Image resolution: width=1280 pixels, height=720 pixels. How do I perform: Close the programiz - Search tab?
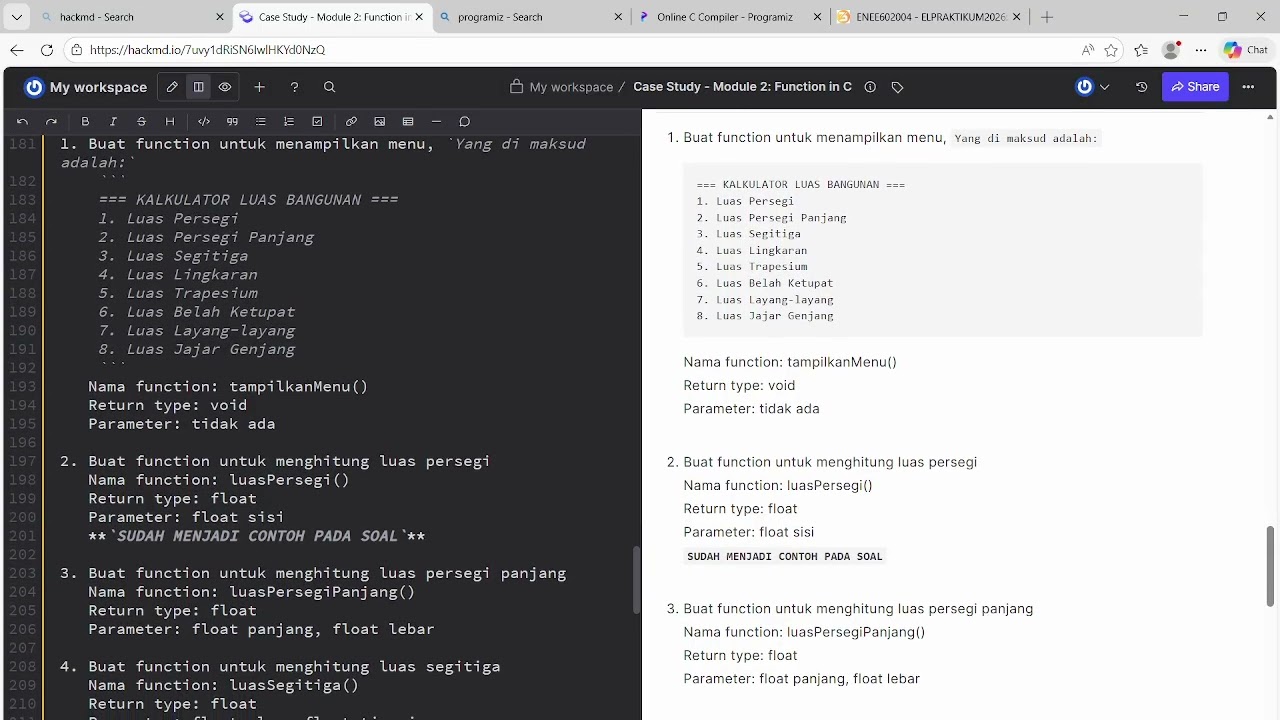(617, 17)
